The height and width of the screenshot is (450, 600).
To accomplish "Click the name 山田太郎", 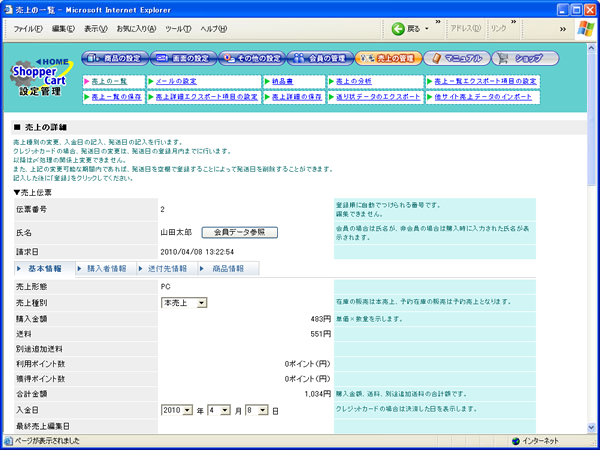I will click(176, 232).
